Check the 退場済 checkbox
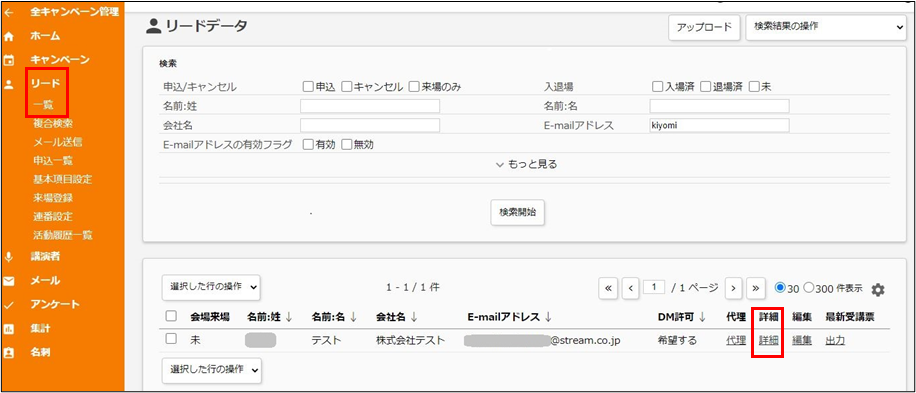916x393 pixels. 706,87
